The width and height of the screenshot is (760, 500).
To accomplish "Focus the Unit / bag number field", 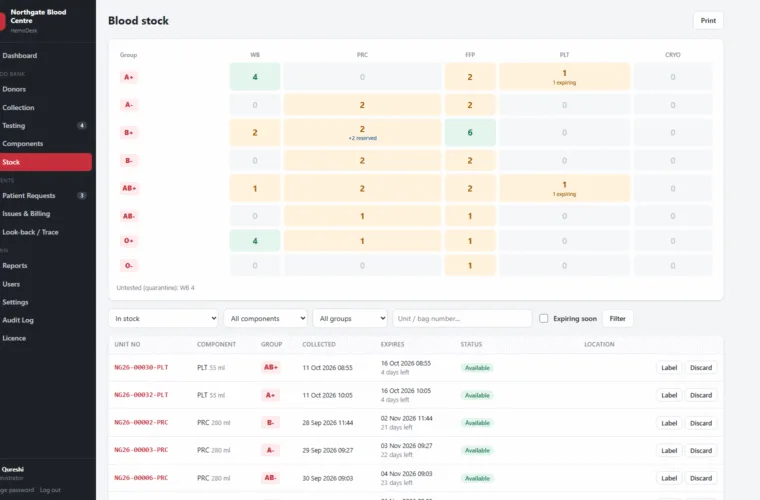I will (462, 318).
